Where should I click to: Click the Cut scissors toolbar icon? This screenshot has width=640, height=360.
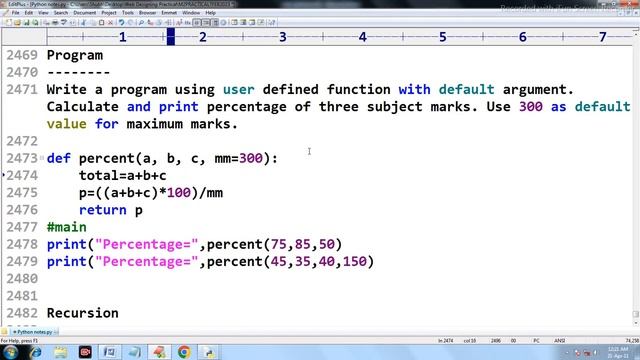click(84, 22)
